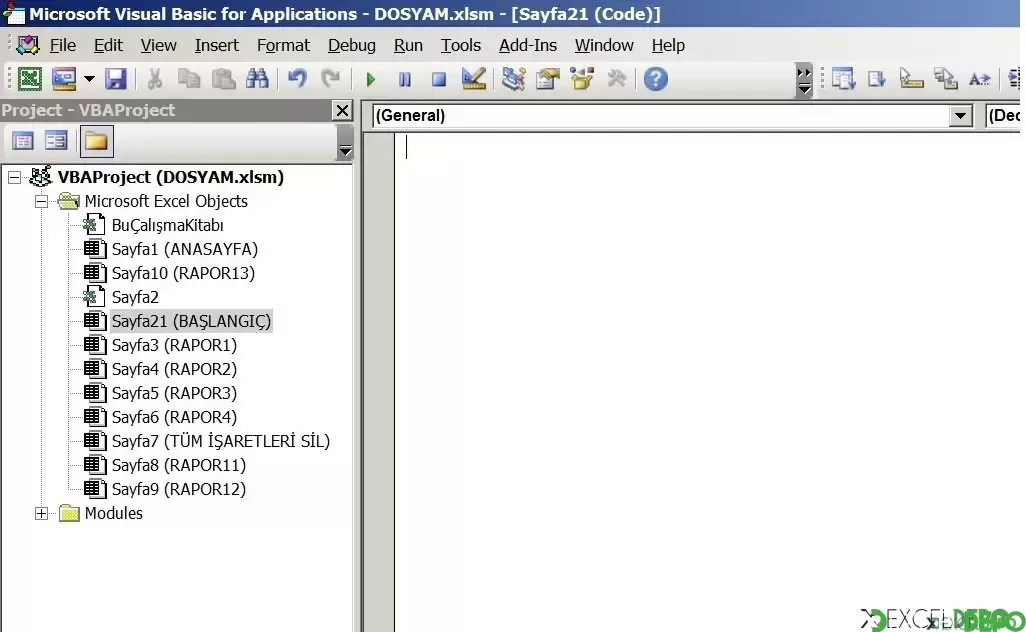Toggle Folders view in Project panel
Image resolution: width=1026 pixels, height=632 pixels.
(96, 141)
